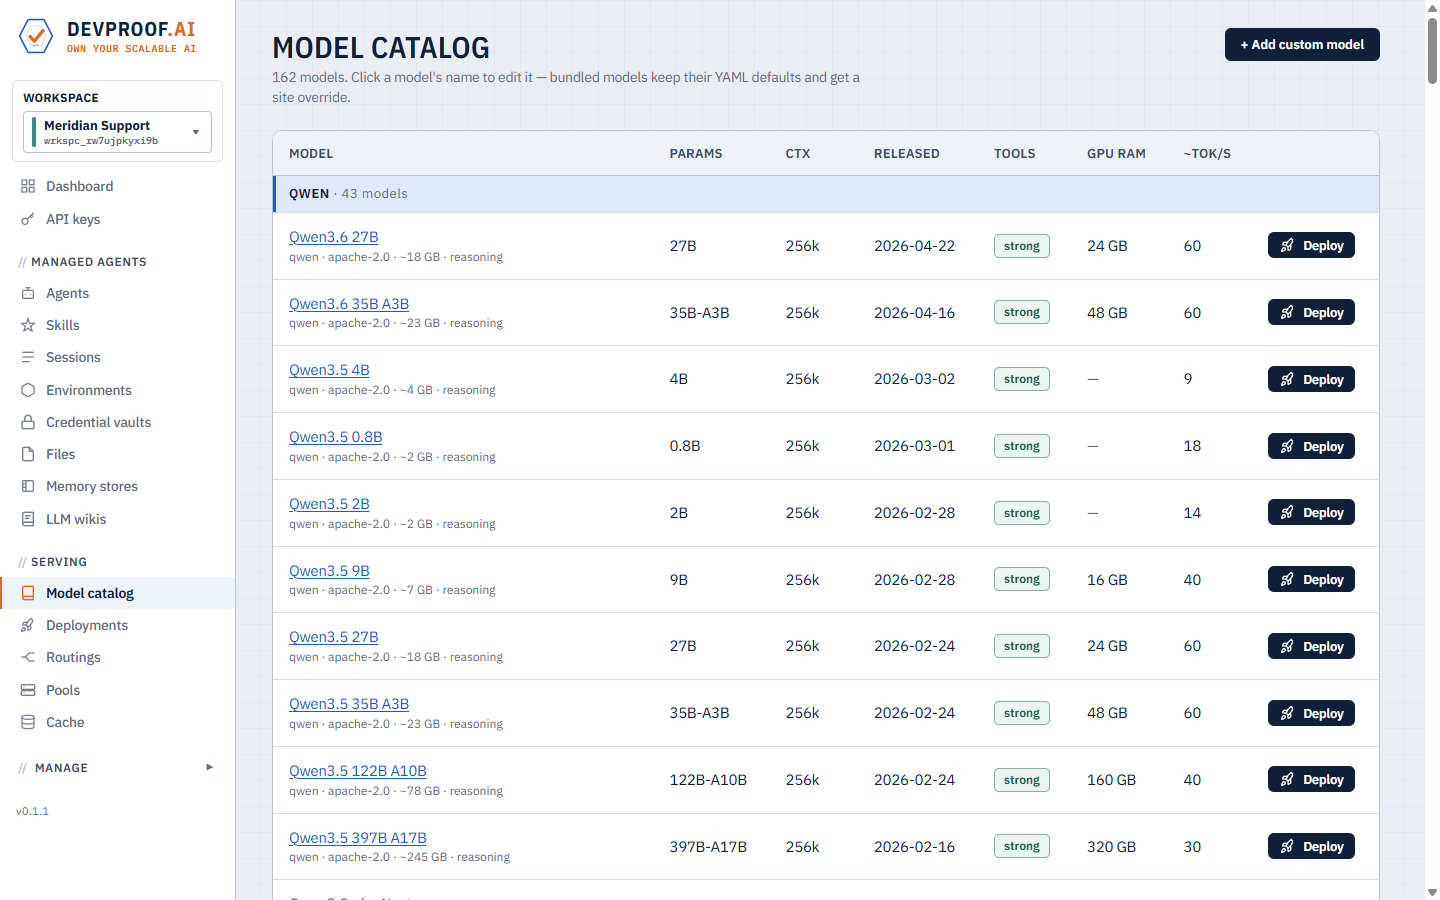Click the 2026-04-22 release date cell

914,246
